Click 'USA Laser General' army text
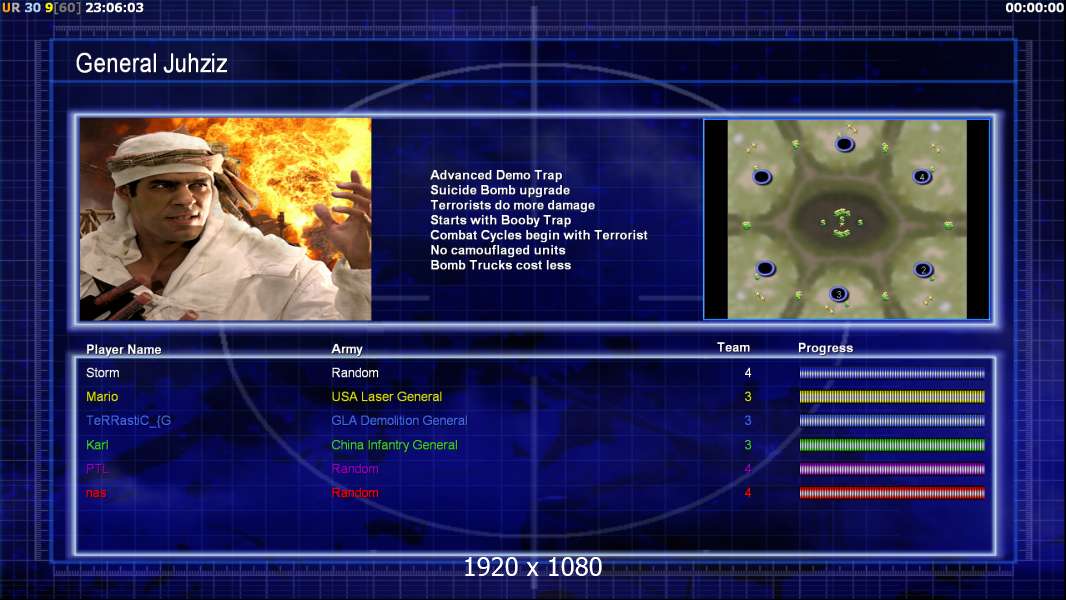1066x600 pixels. 387,396
